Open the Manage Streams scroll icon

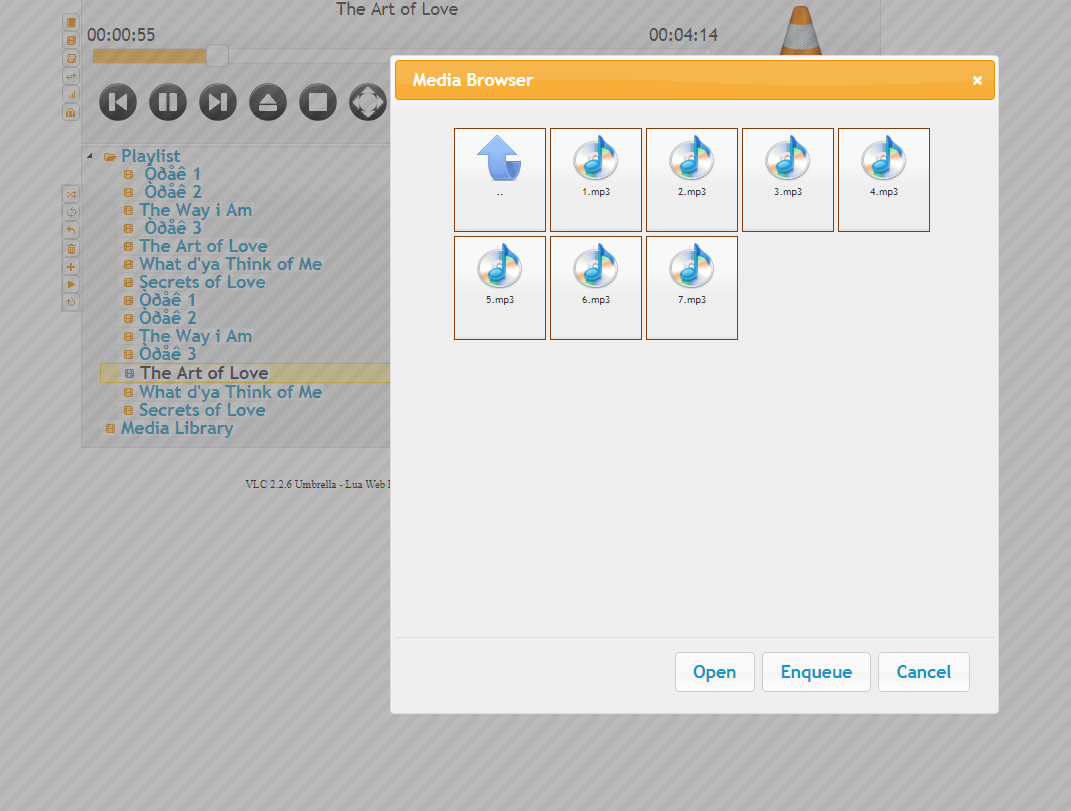71,58
